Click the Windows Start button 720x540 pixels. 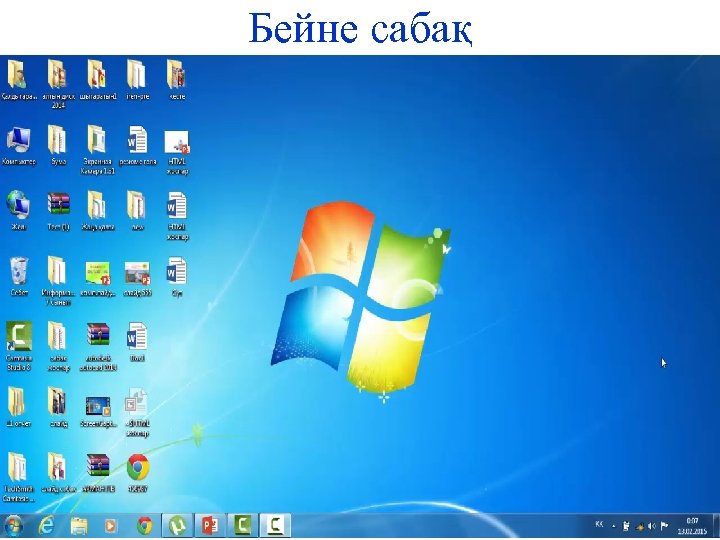12,526
